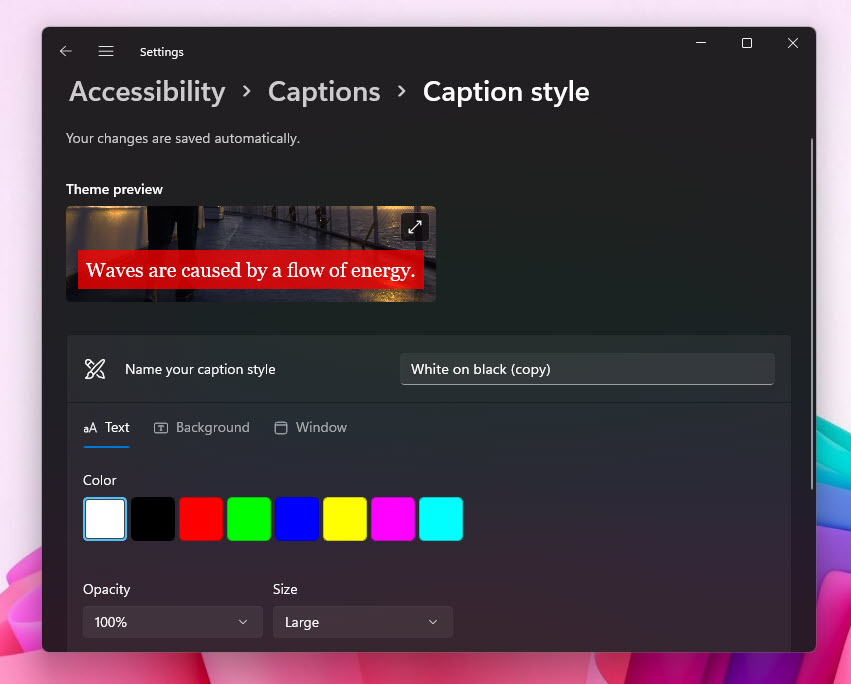The height and width of the screenshot is (684, 851).
Task: Click the vertical scrollbar of Settings
Action: tap(812, 314)
